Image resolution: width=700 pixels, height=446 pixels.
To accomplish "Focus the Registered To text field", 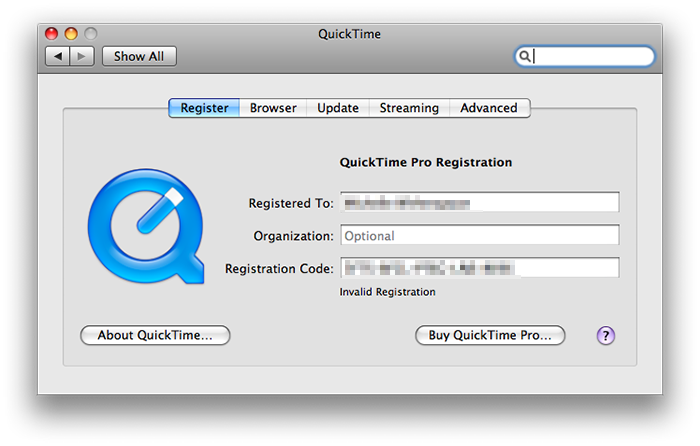I will [x=479, y=203].
